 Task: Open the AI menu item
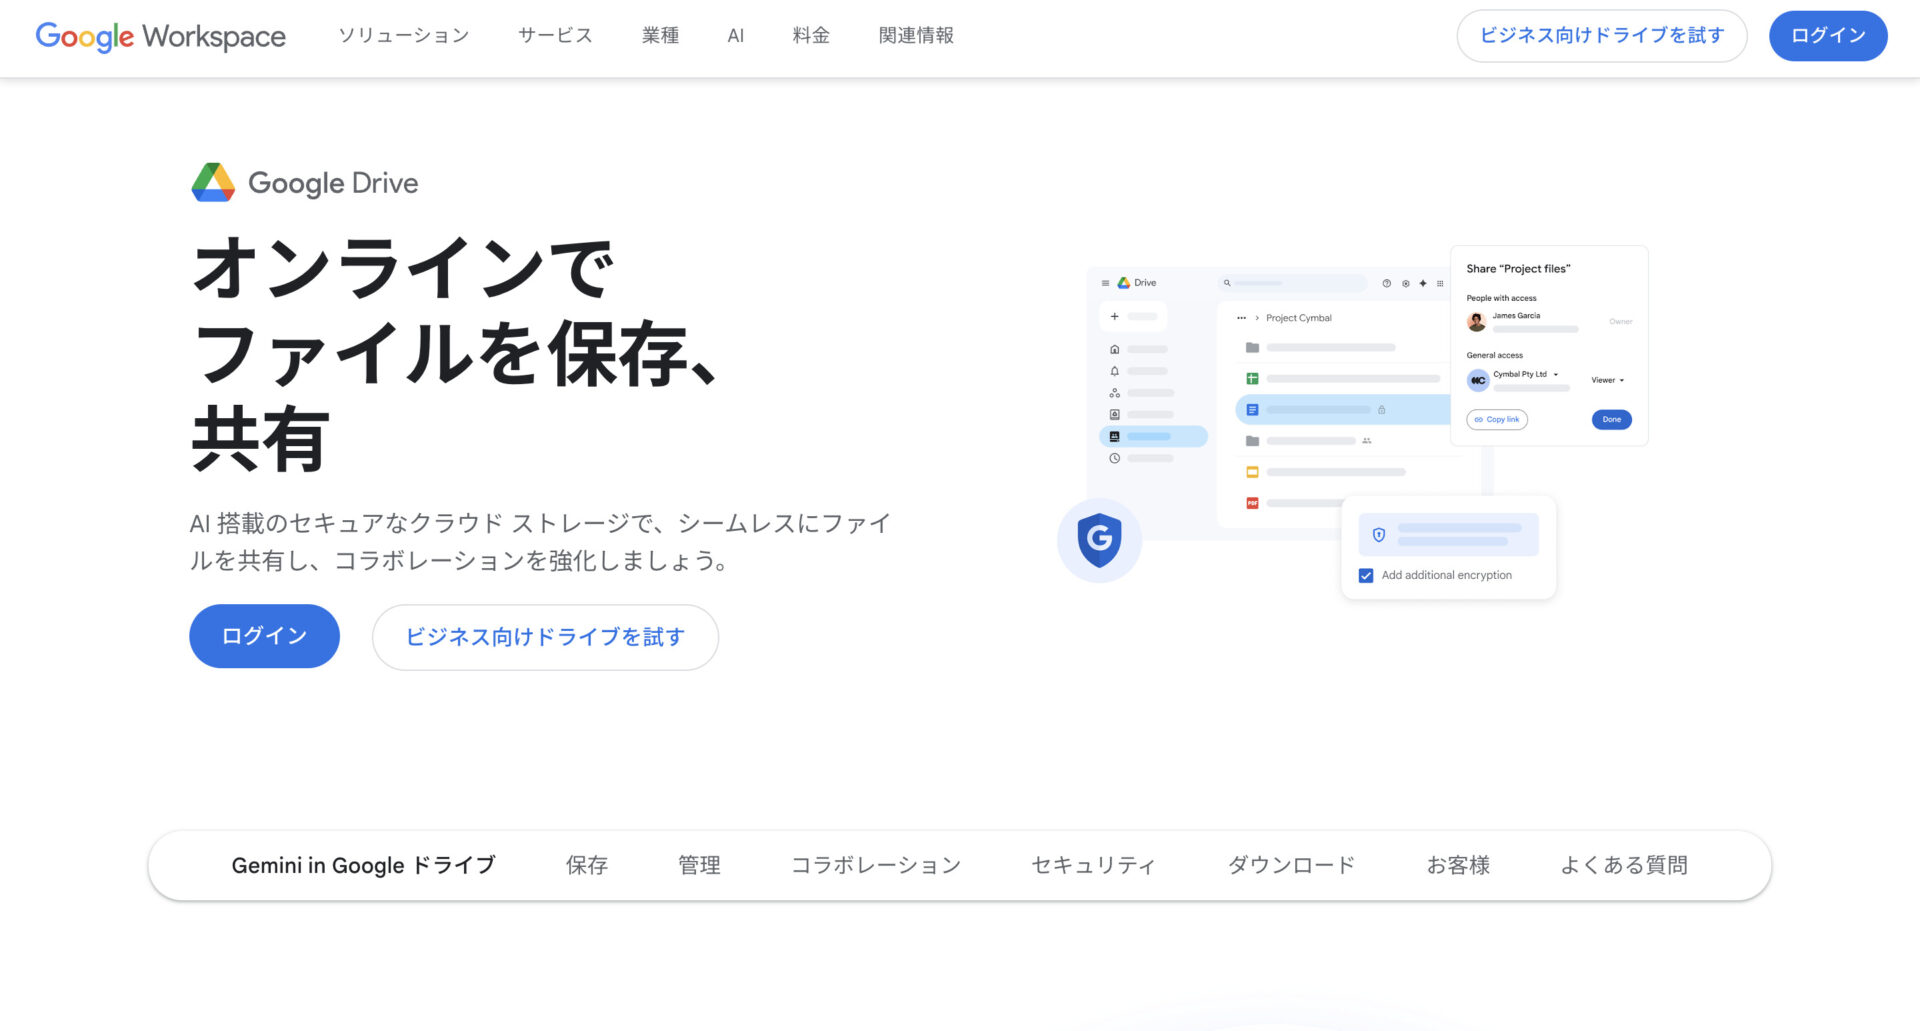point(736,36)
